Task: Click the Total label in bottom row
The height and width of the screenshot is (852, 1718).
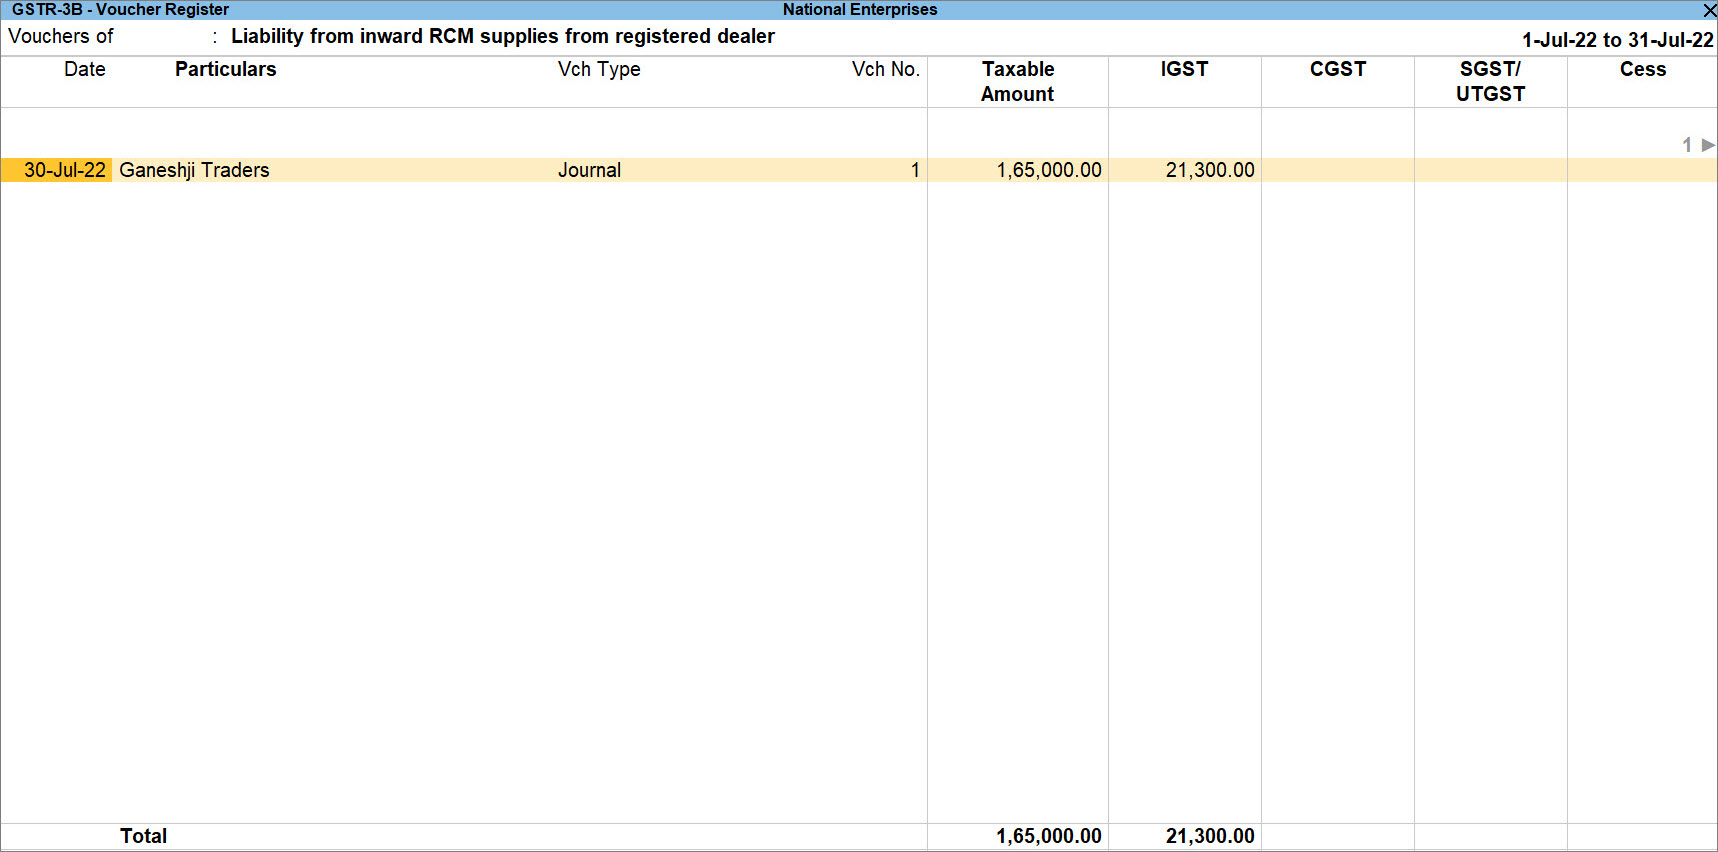Action: [x=143, y=836]
